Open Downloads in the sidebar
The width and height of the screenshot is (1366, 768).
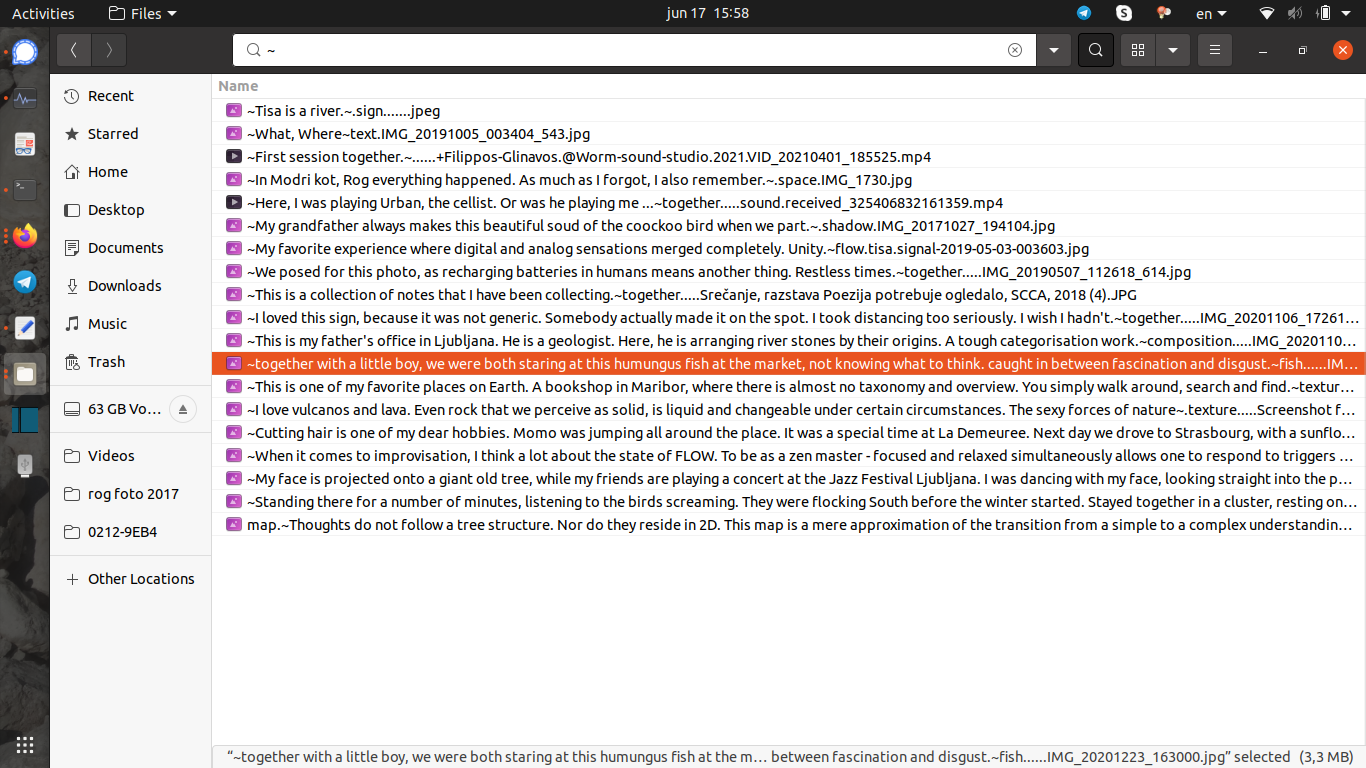click(x=131, y=286)
